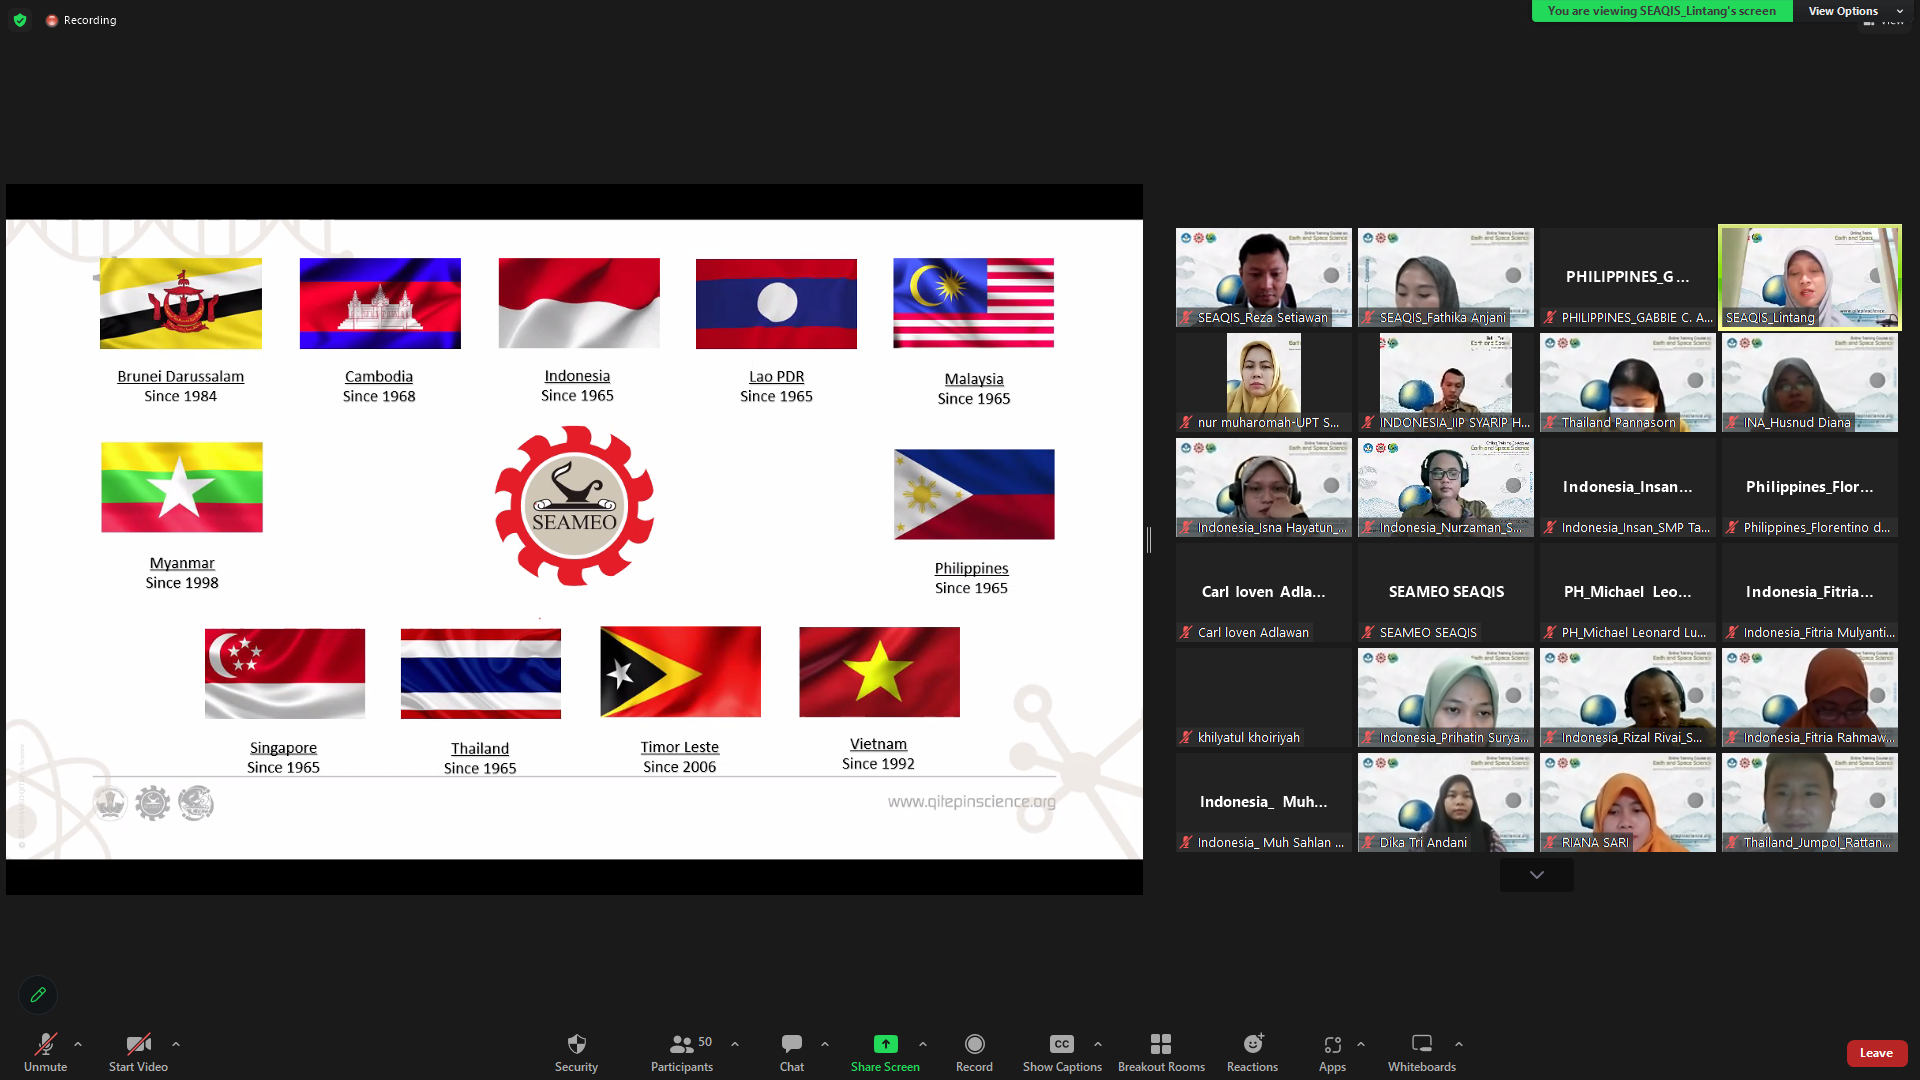1920x1080 pixels.
Task: Open the Whiteboards icon
Action: (1421, 1045)
